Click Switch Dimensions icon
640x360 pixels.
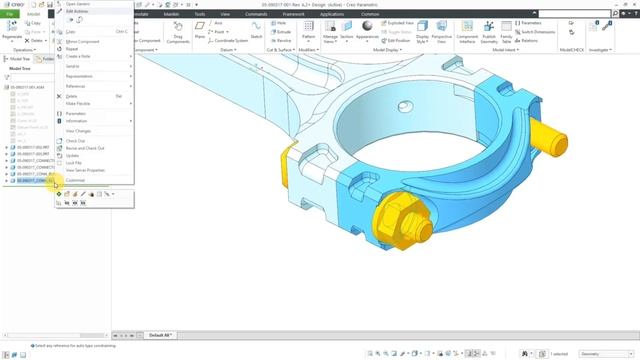(x=518, y=32)
